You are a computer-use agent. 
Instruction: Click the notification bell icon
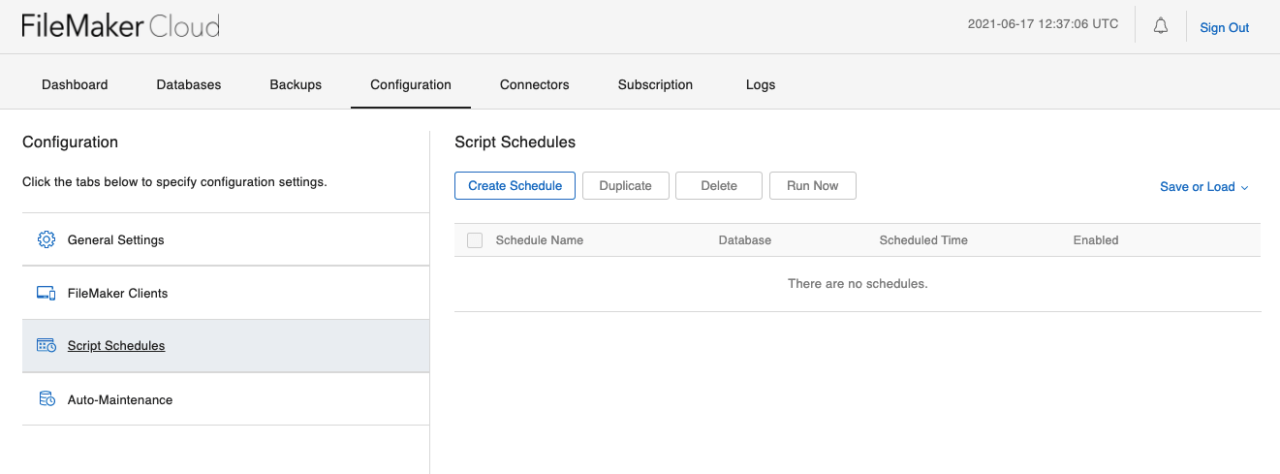tap(1160, 27)
